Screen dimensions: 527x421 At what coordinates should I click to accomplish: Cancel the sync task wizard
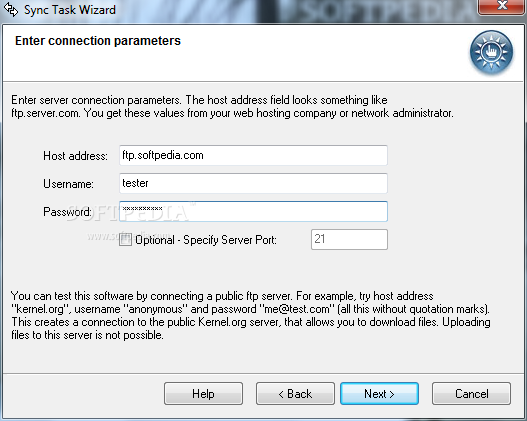click(x=471, y=393)
